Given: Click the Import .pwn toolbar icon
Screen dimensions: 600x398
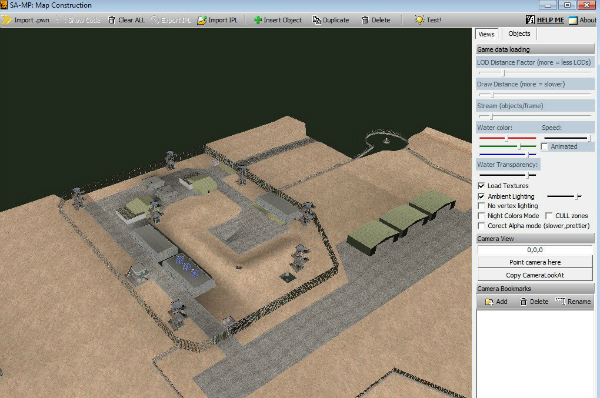Looking at the screenshot, I should [x=7, y=20].
